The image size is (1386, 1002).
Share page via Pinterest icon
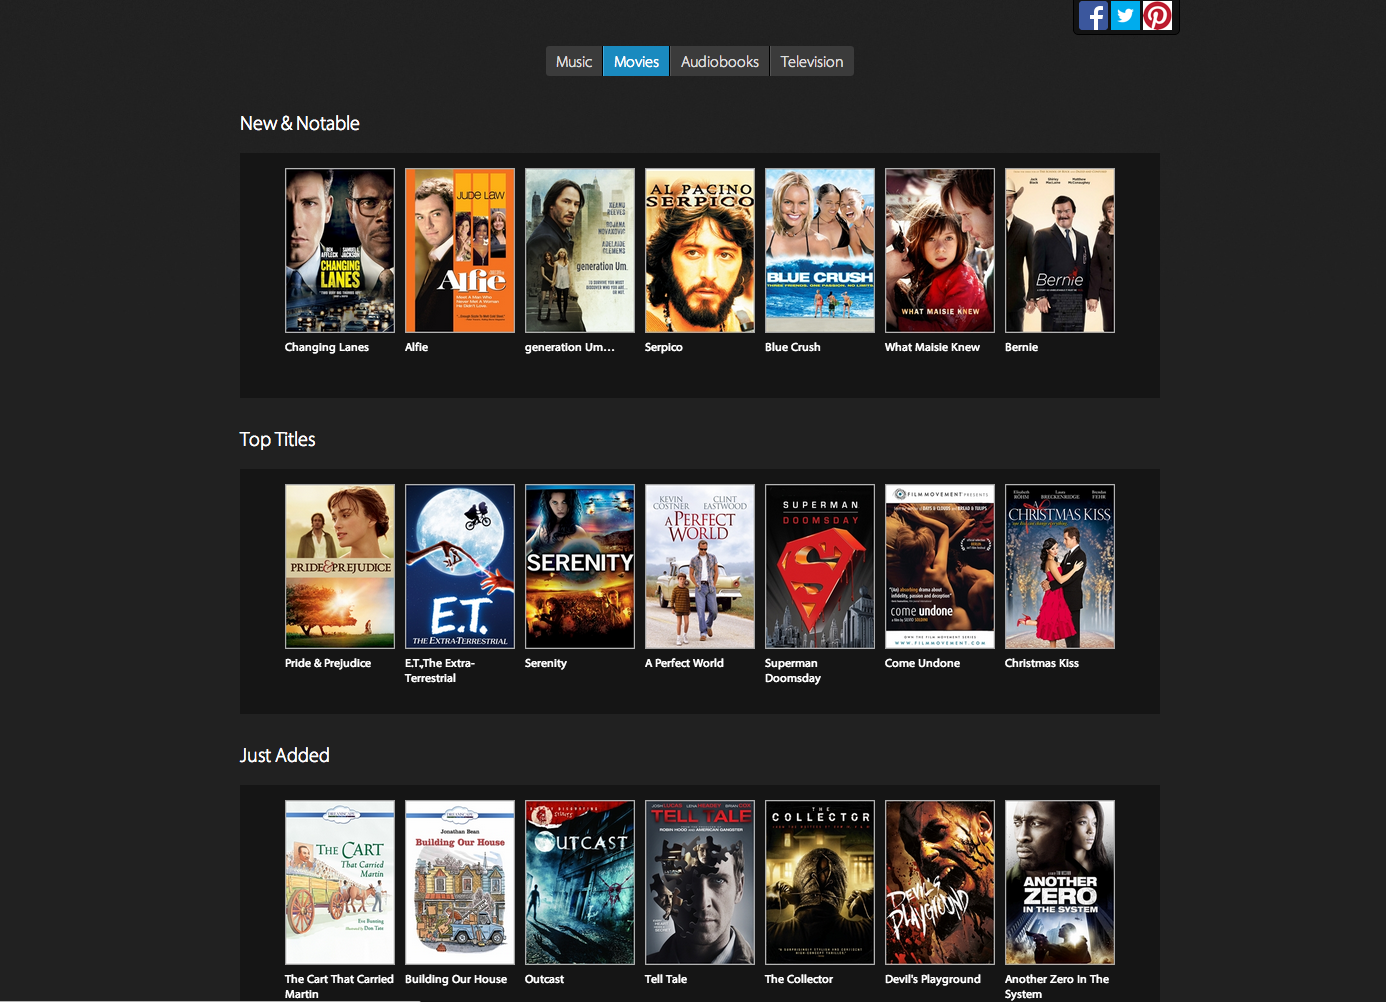(1157, 16)
